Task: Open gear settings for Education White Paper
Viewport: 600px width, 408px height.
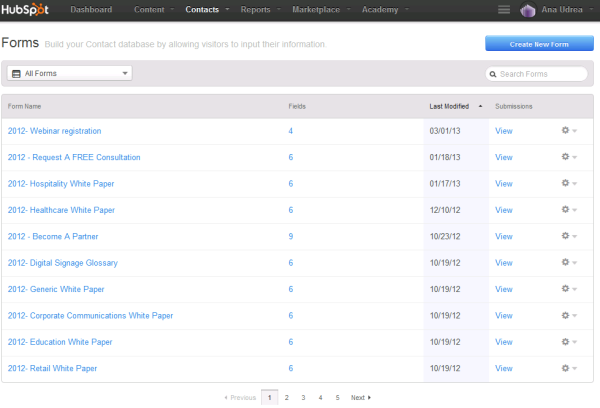Action: pyautogui.click(x=568, y=342)
